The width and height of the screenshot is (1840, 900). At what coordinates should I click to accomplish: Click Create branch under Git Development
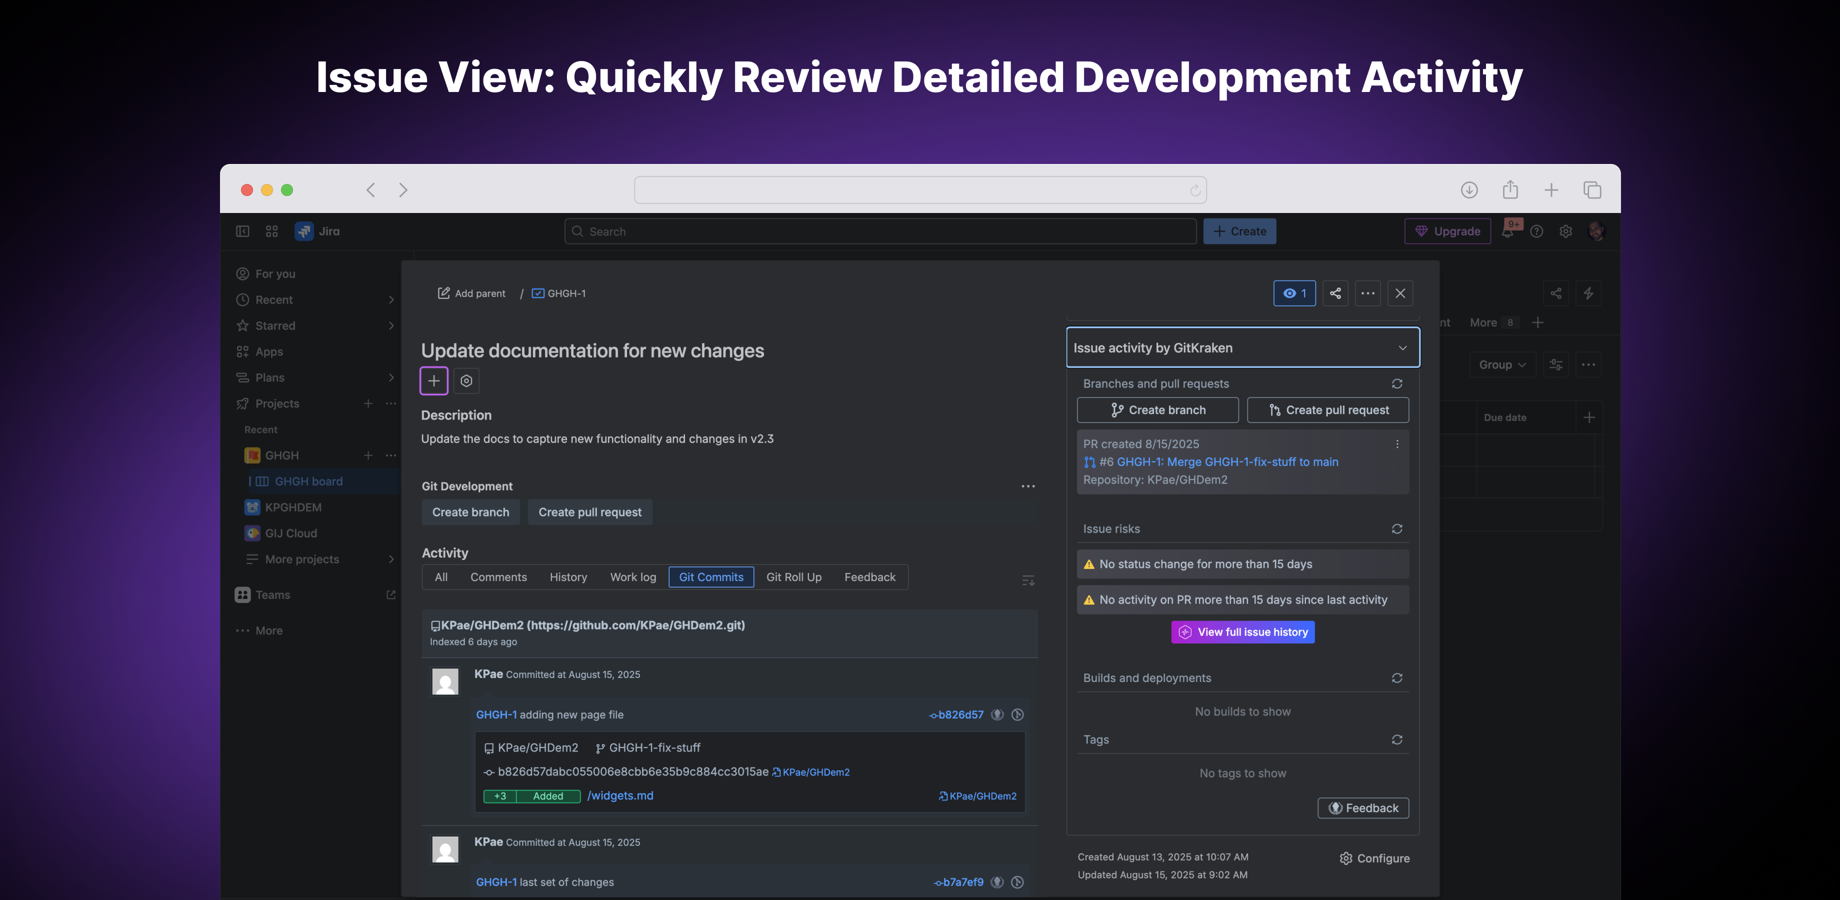click(x=470, y=512)
